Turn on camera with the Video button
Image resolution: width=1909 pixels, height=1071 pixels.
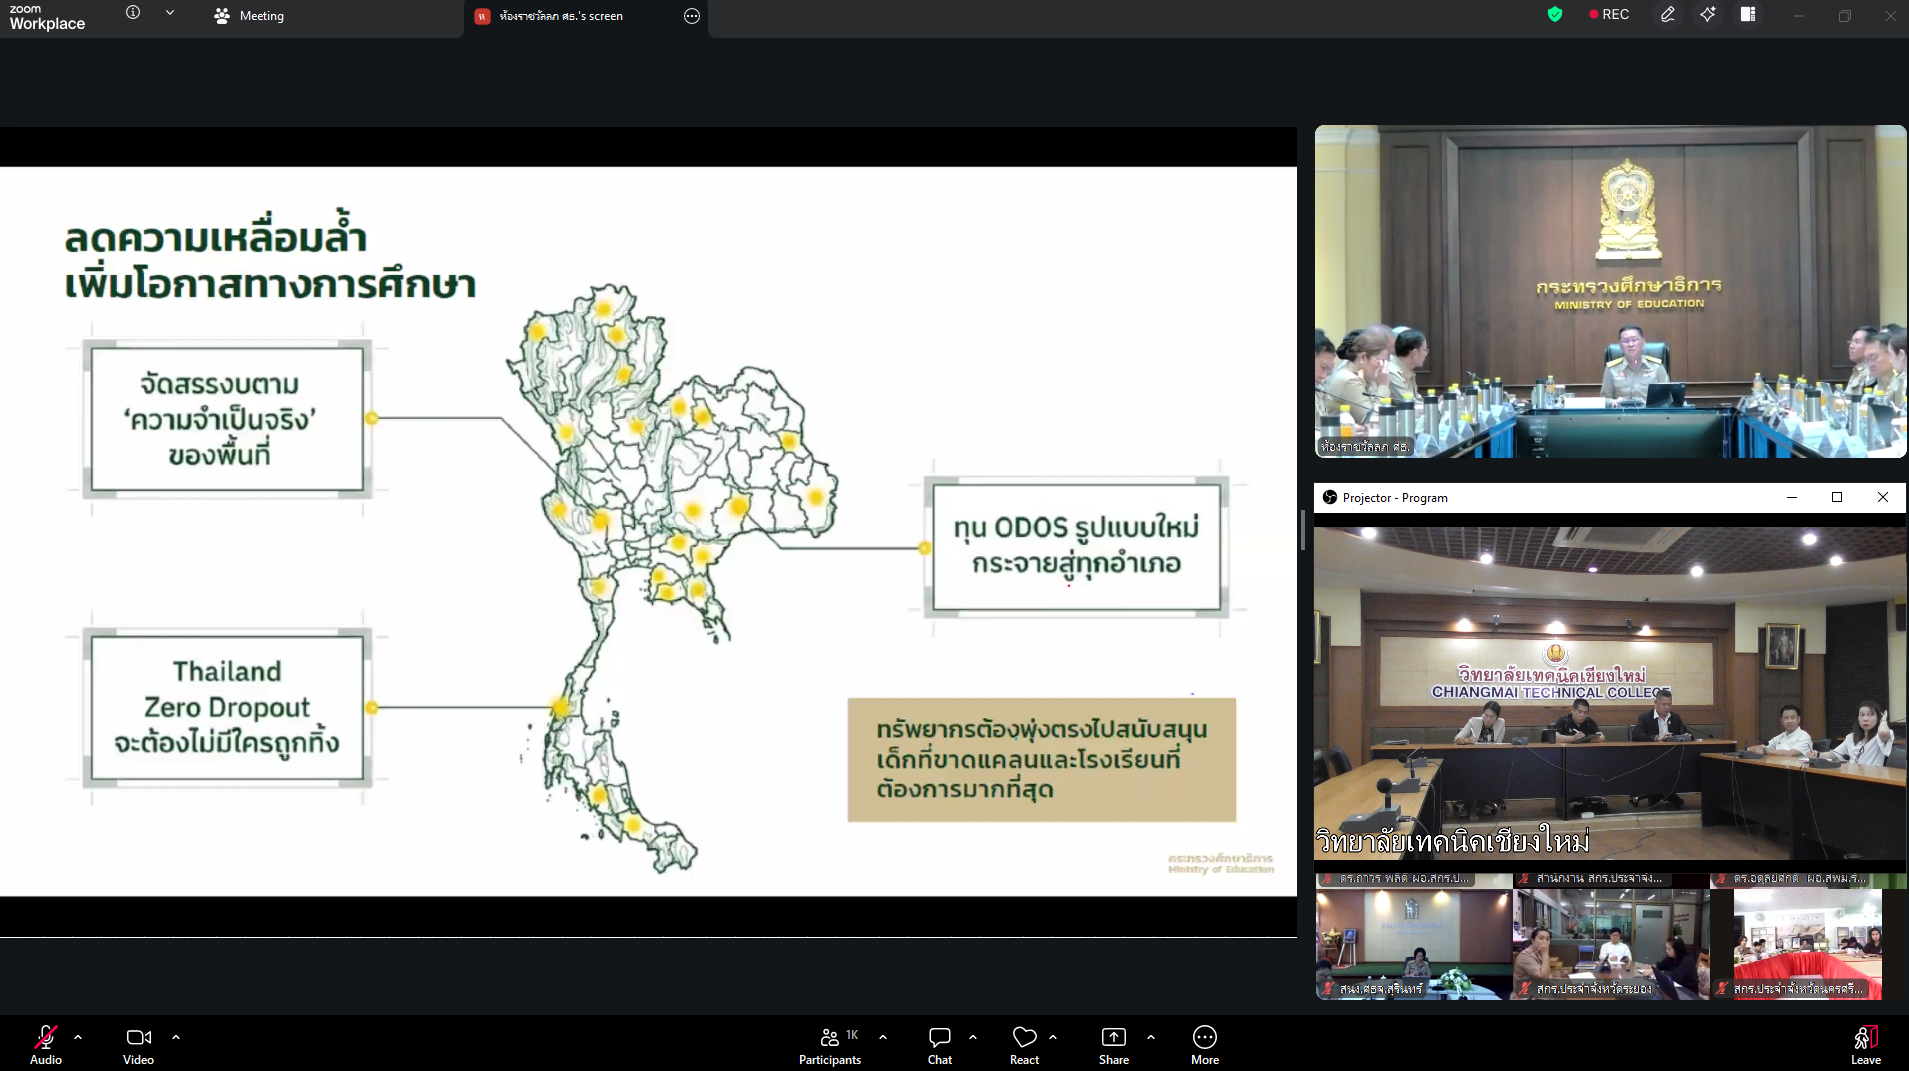pos(138,1044)
